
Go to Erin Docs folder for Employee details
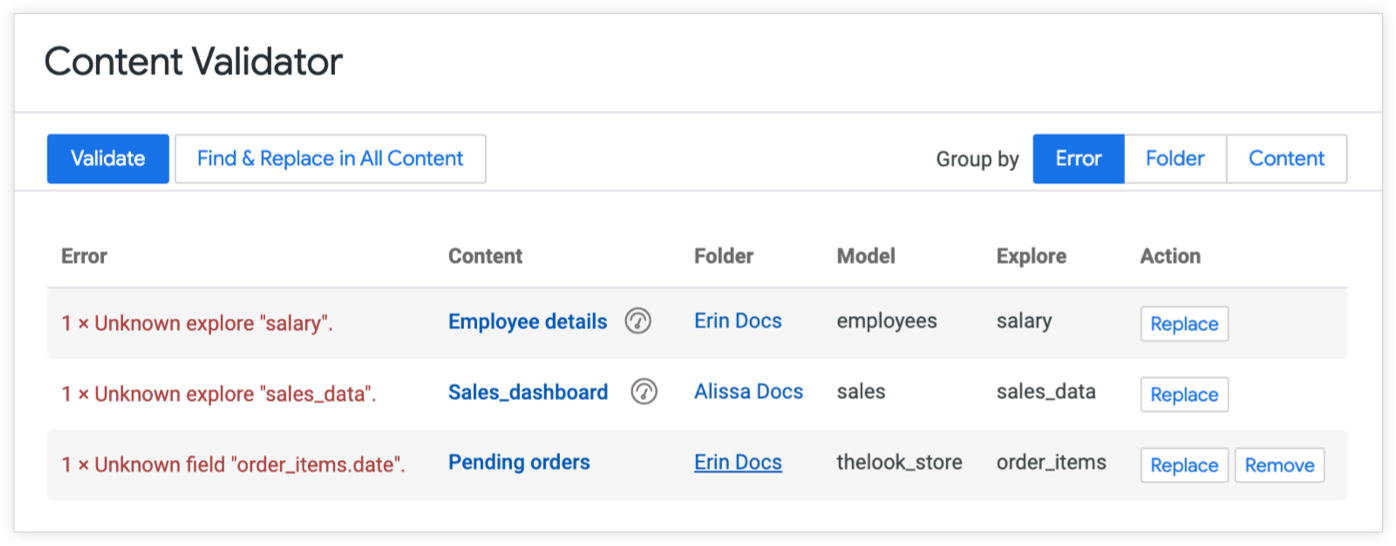pyautogui.click(x=738, y=322)
